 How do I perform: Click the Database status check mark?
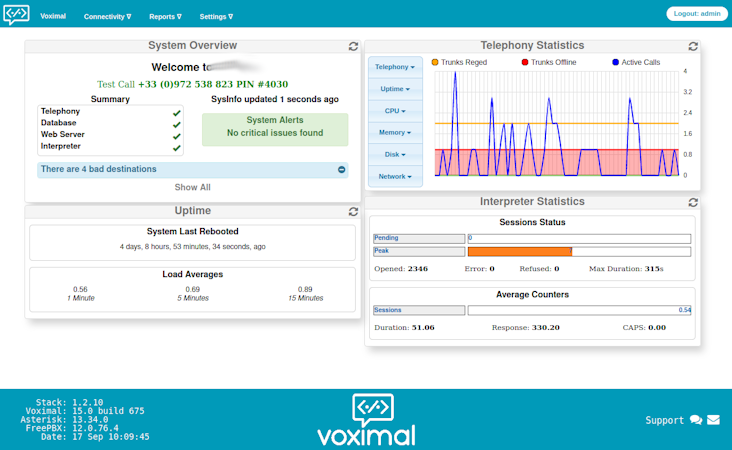(x=176, y=125)
